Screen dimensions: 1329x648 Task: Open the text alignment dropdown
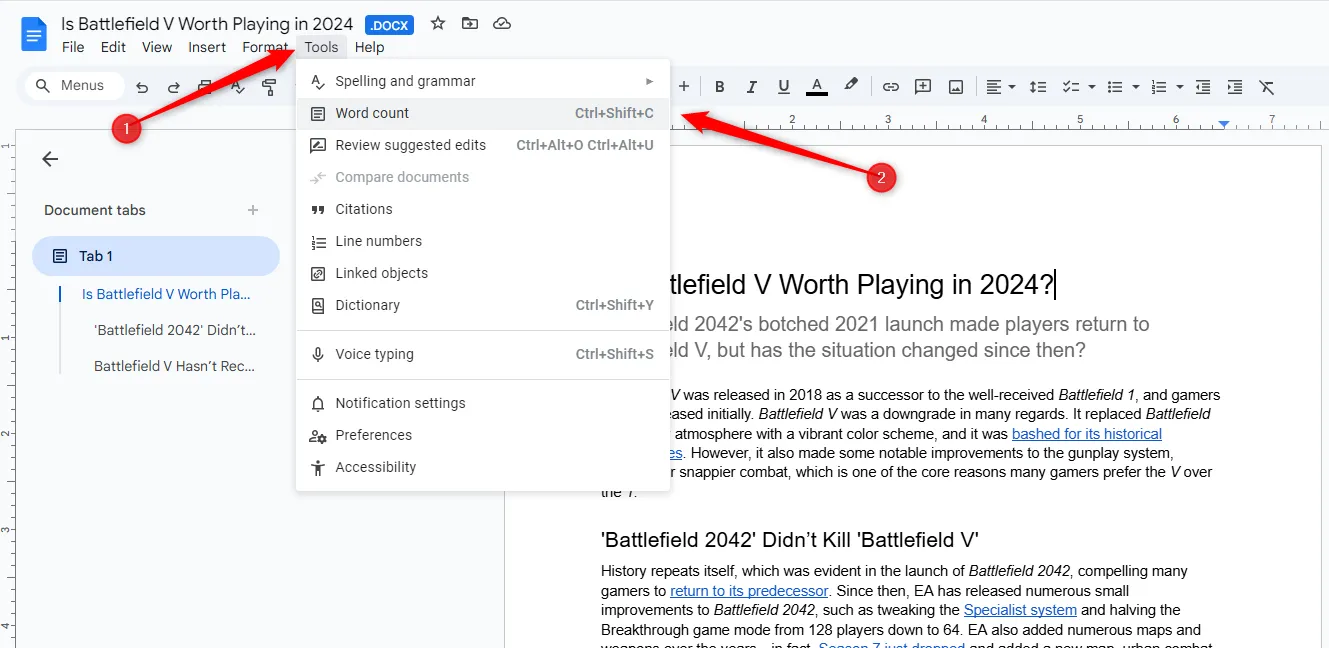[1001, 87]
